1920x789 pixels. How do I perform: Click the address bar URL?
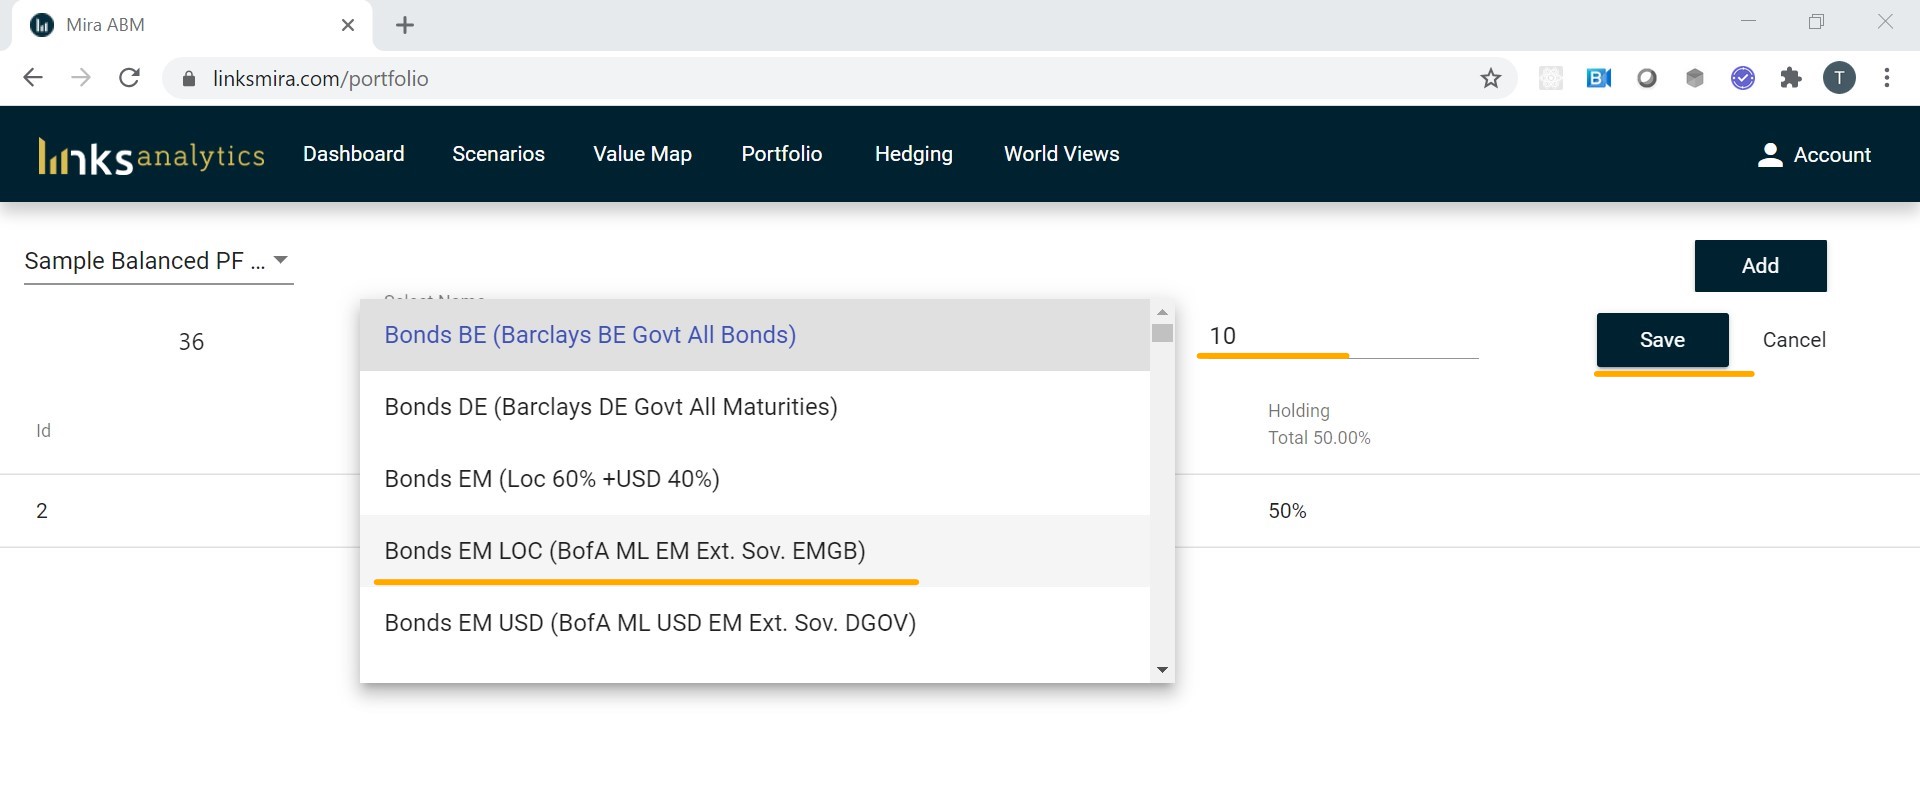(320, 79)
